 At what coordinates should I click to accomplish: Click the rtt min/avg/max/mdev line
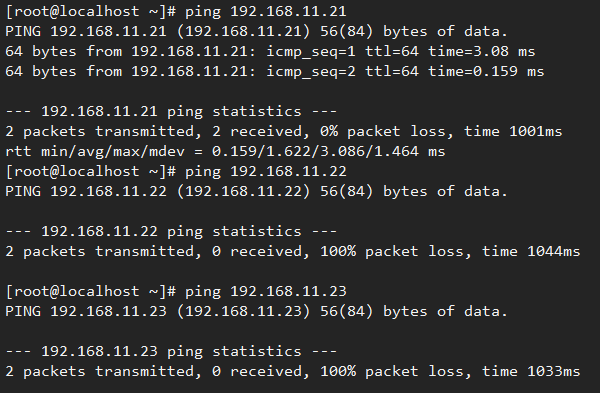tap(225, 152)
